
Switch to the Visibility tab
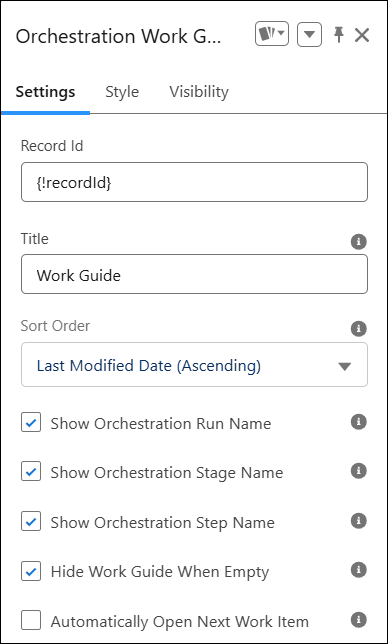pyautogui.click(x=199, y=92)
